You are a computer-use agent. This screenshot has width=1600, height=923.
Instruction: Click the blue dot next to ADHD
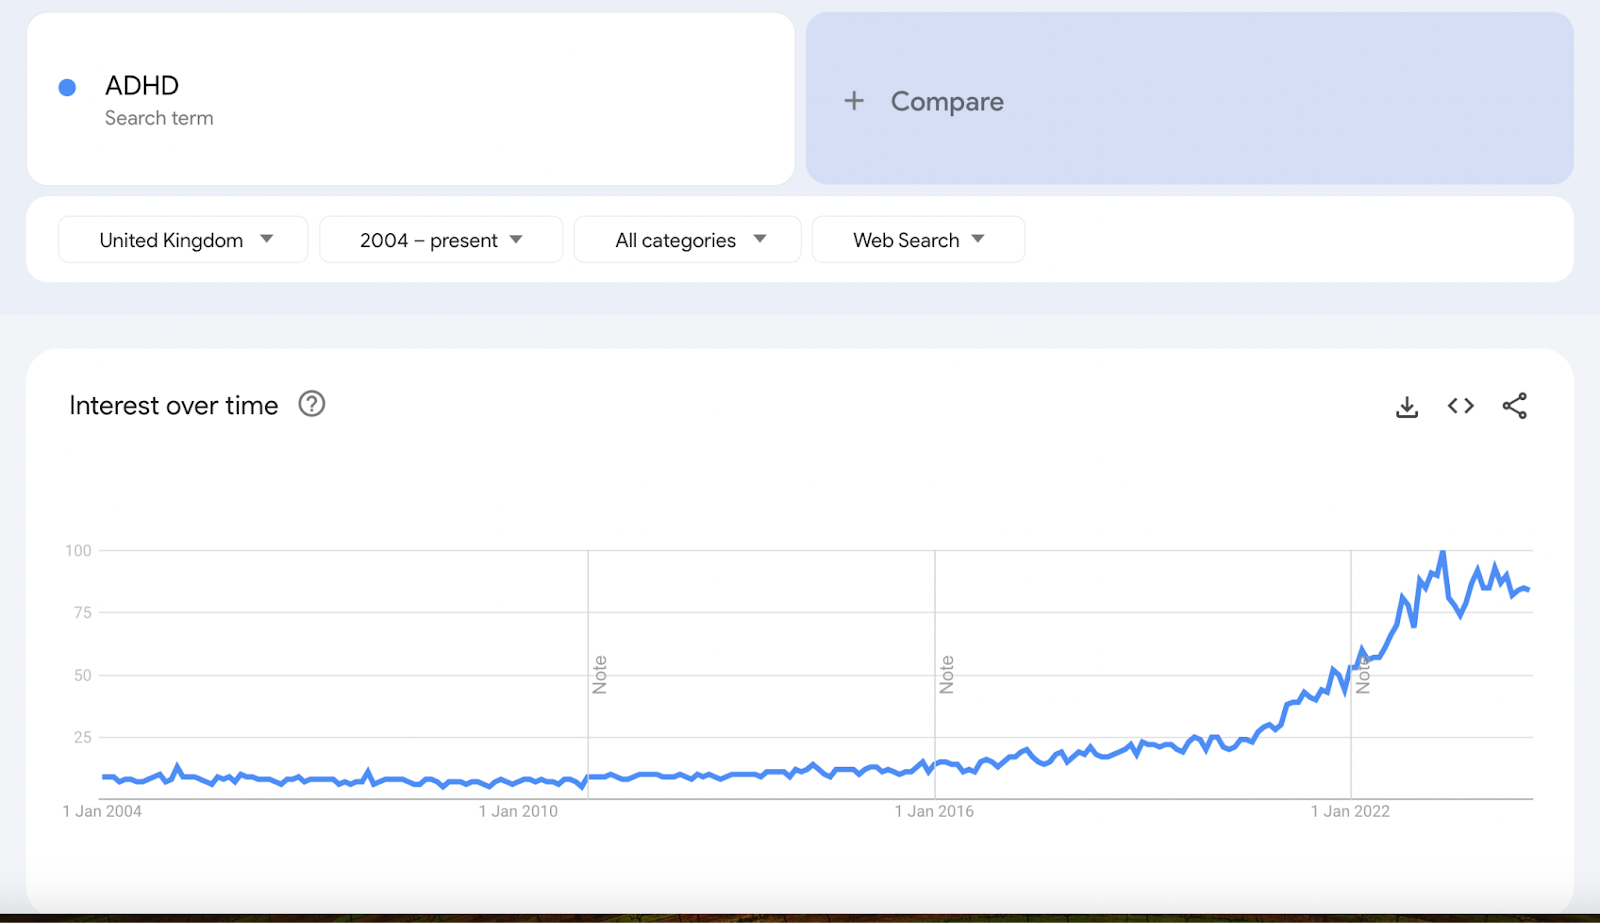tap(66, 87)
